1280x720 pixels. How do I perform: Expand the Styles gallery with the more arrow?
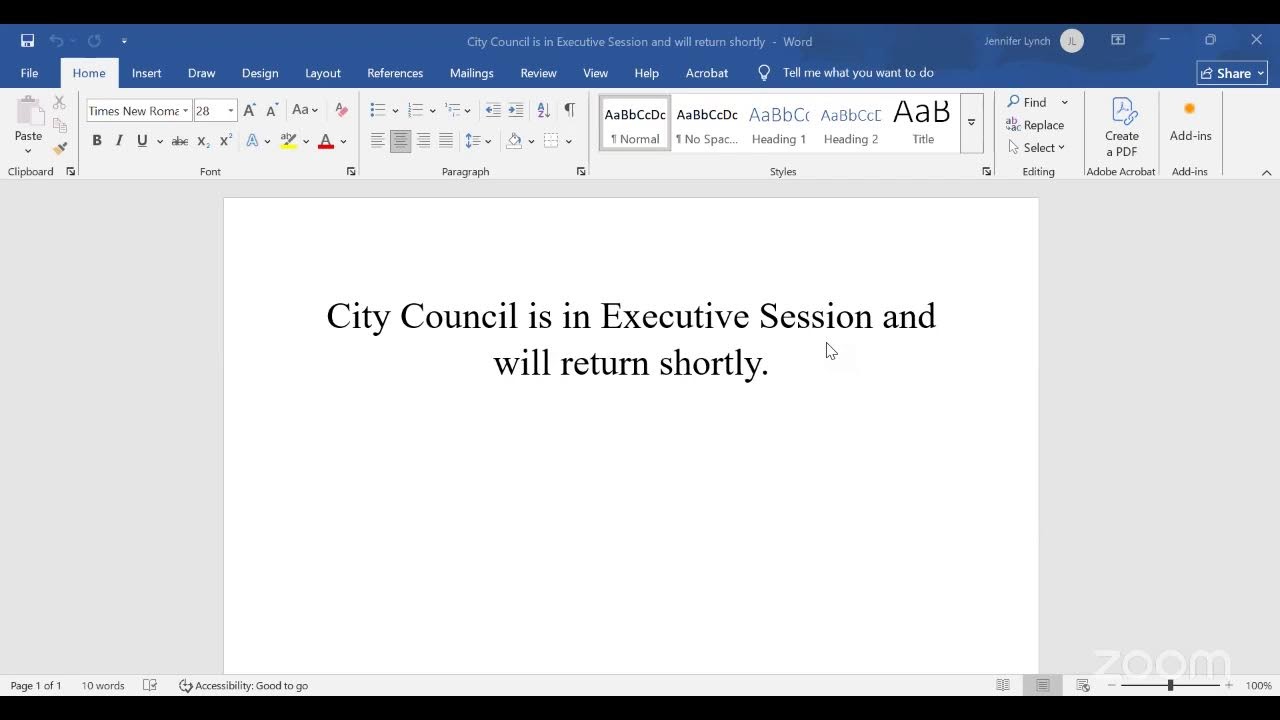pyautogui.click(x=971, y=123)
